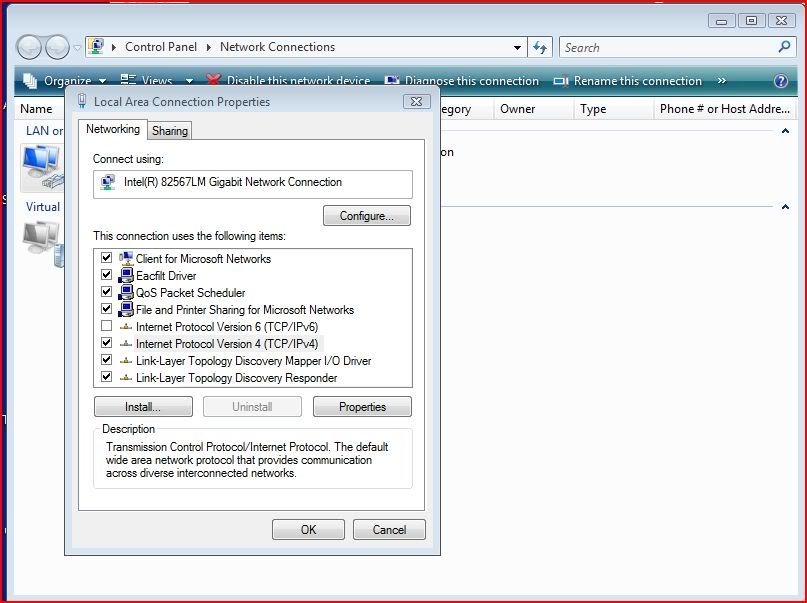Select the LAN connection icon in the list
Image resolution: width=807 pixels, height=603 pixels.
pyautogui.click(x=42, y=167)
